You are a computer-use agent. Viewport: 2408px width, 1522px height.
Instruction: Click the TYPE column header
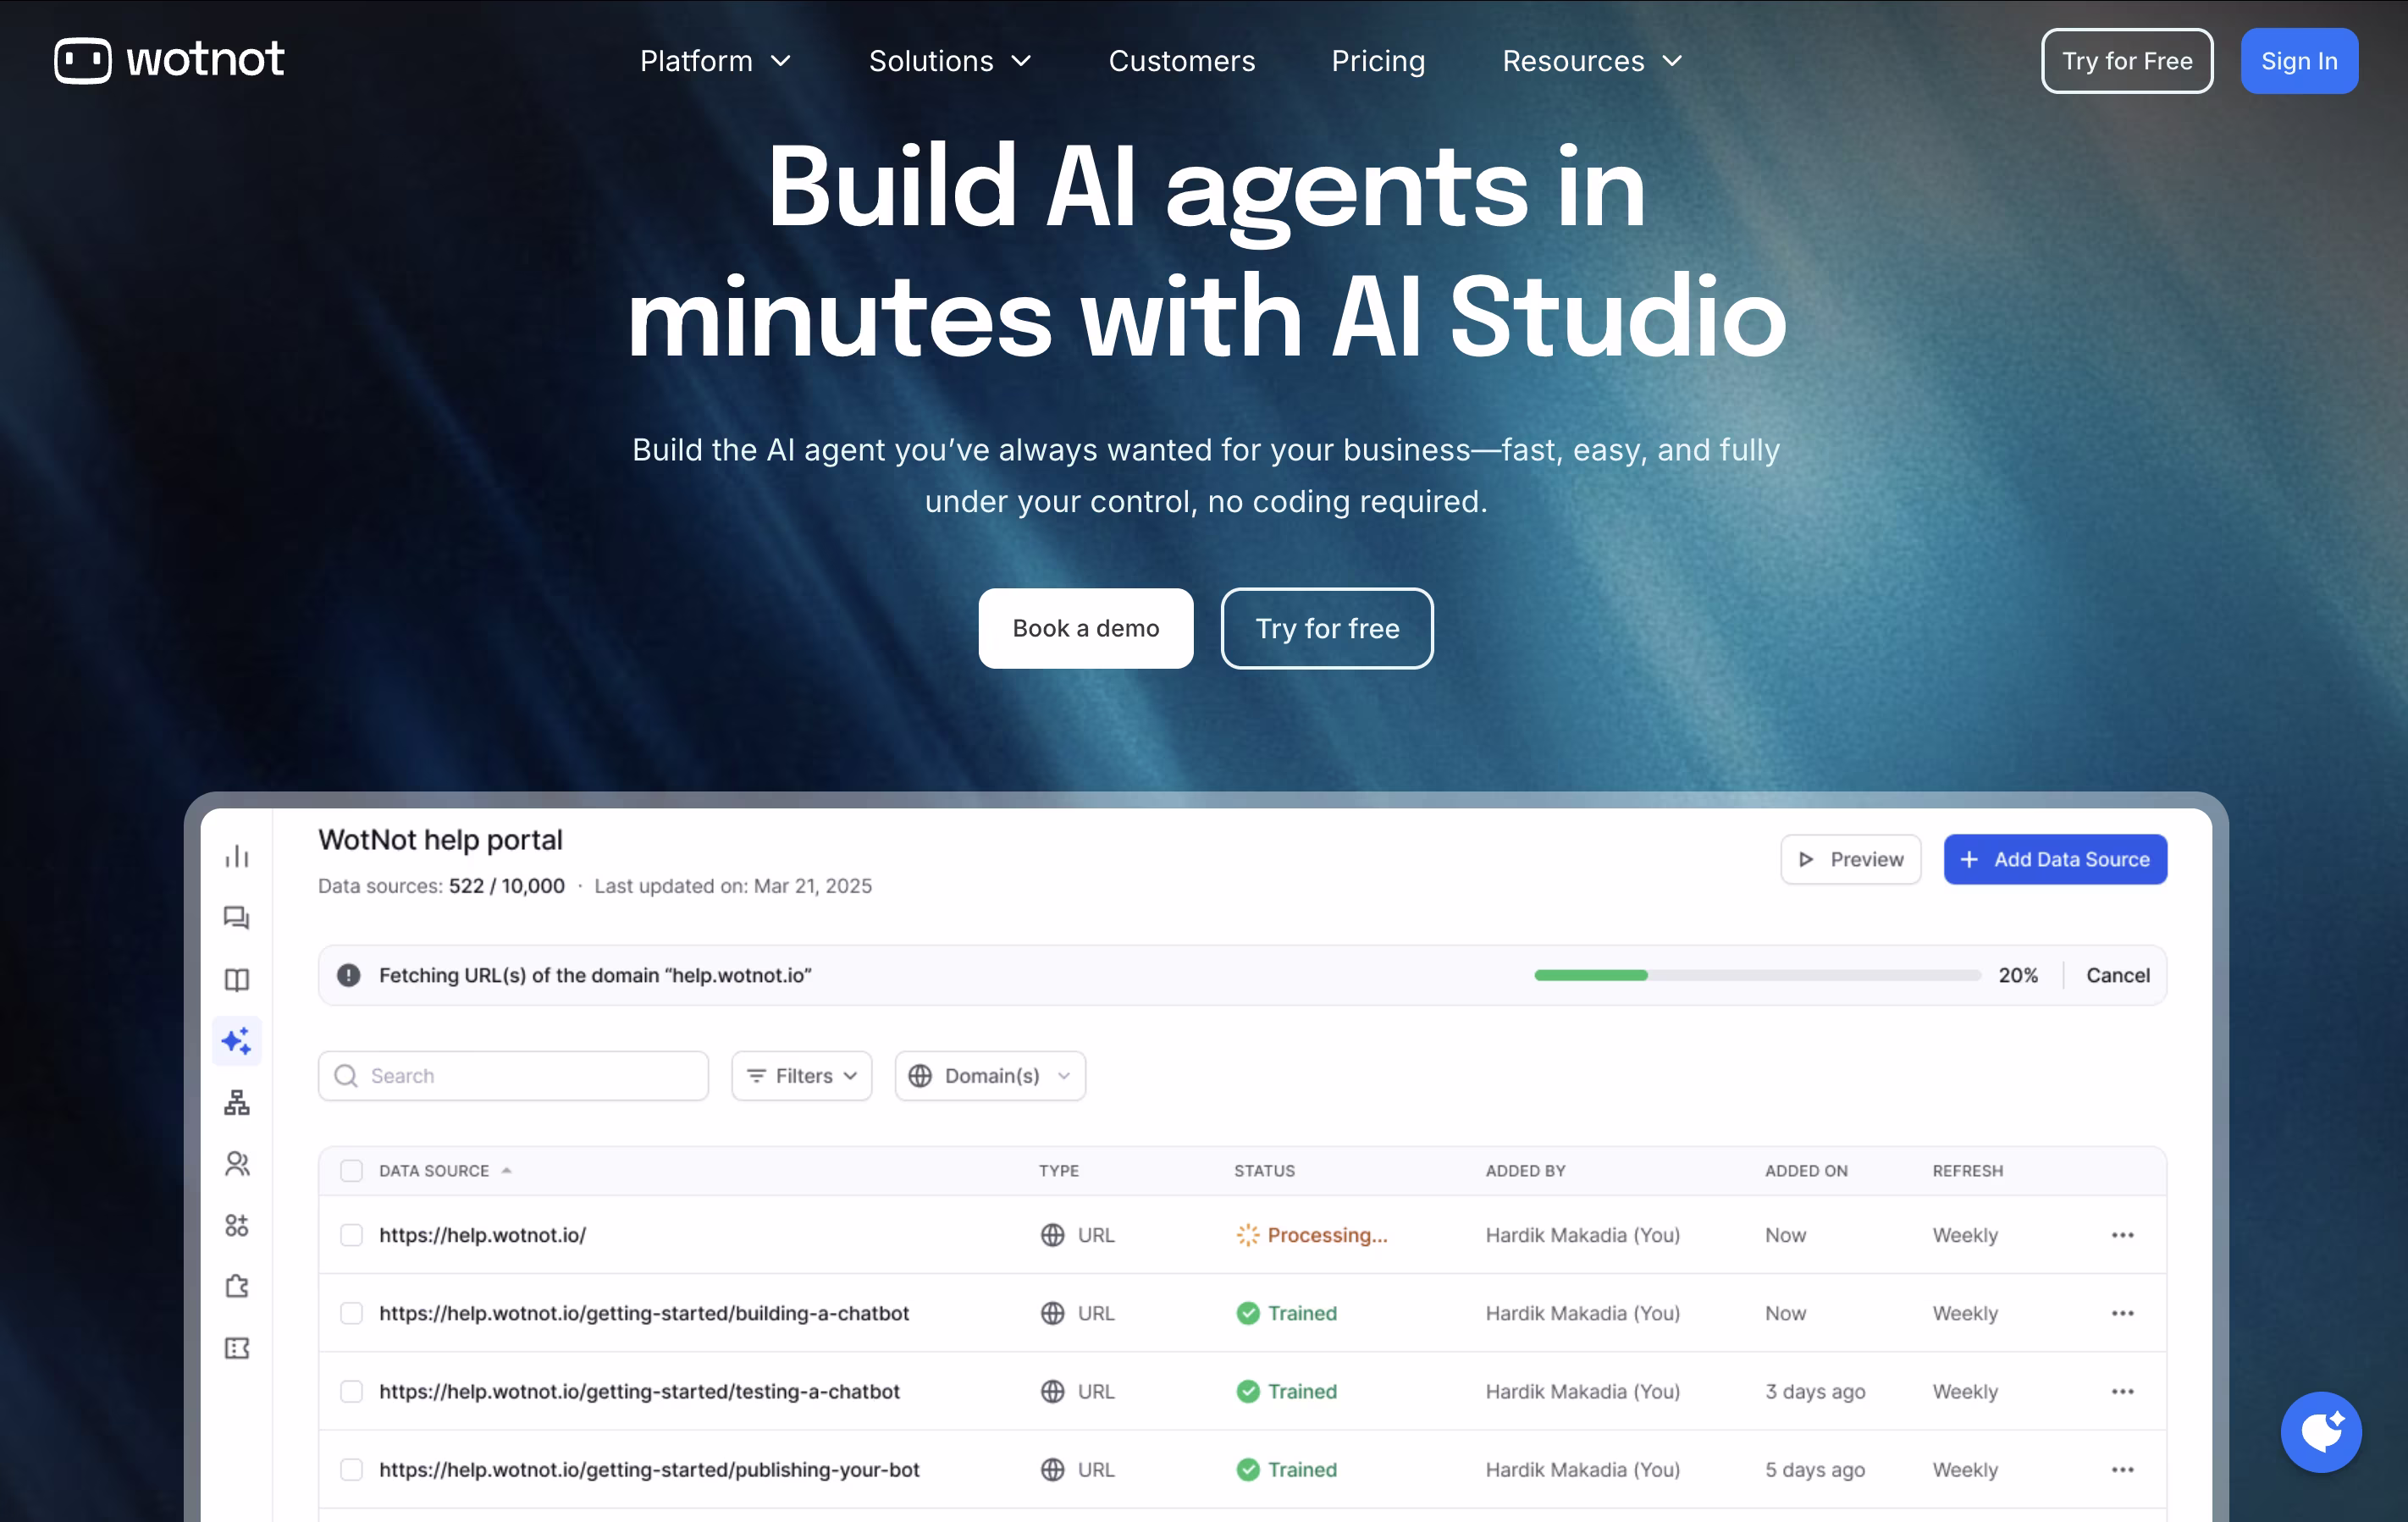(x=1058, y=1171)
